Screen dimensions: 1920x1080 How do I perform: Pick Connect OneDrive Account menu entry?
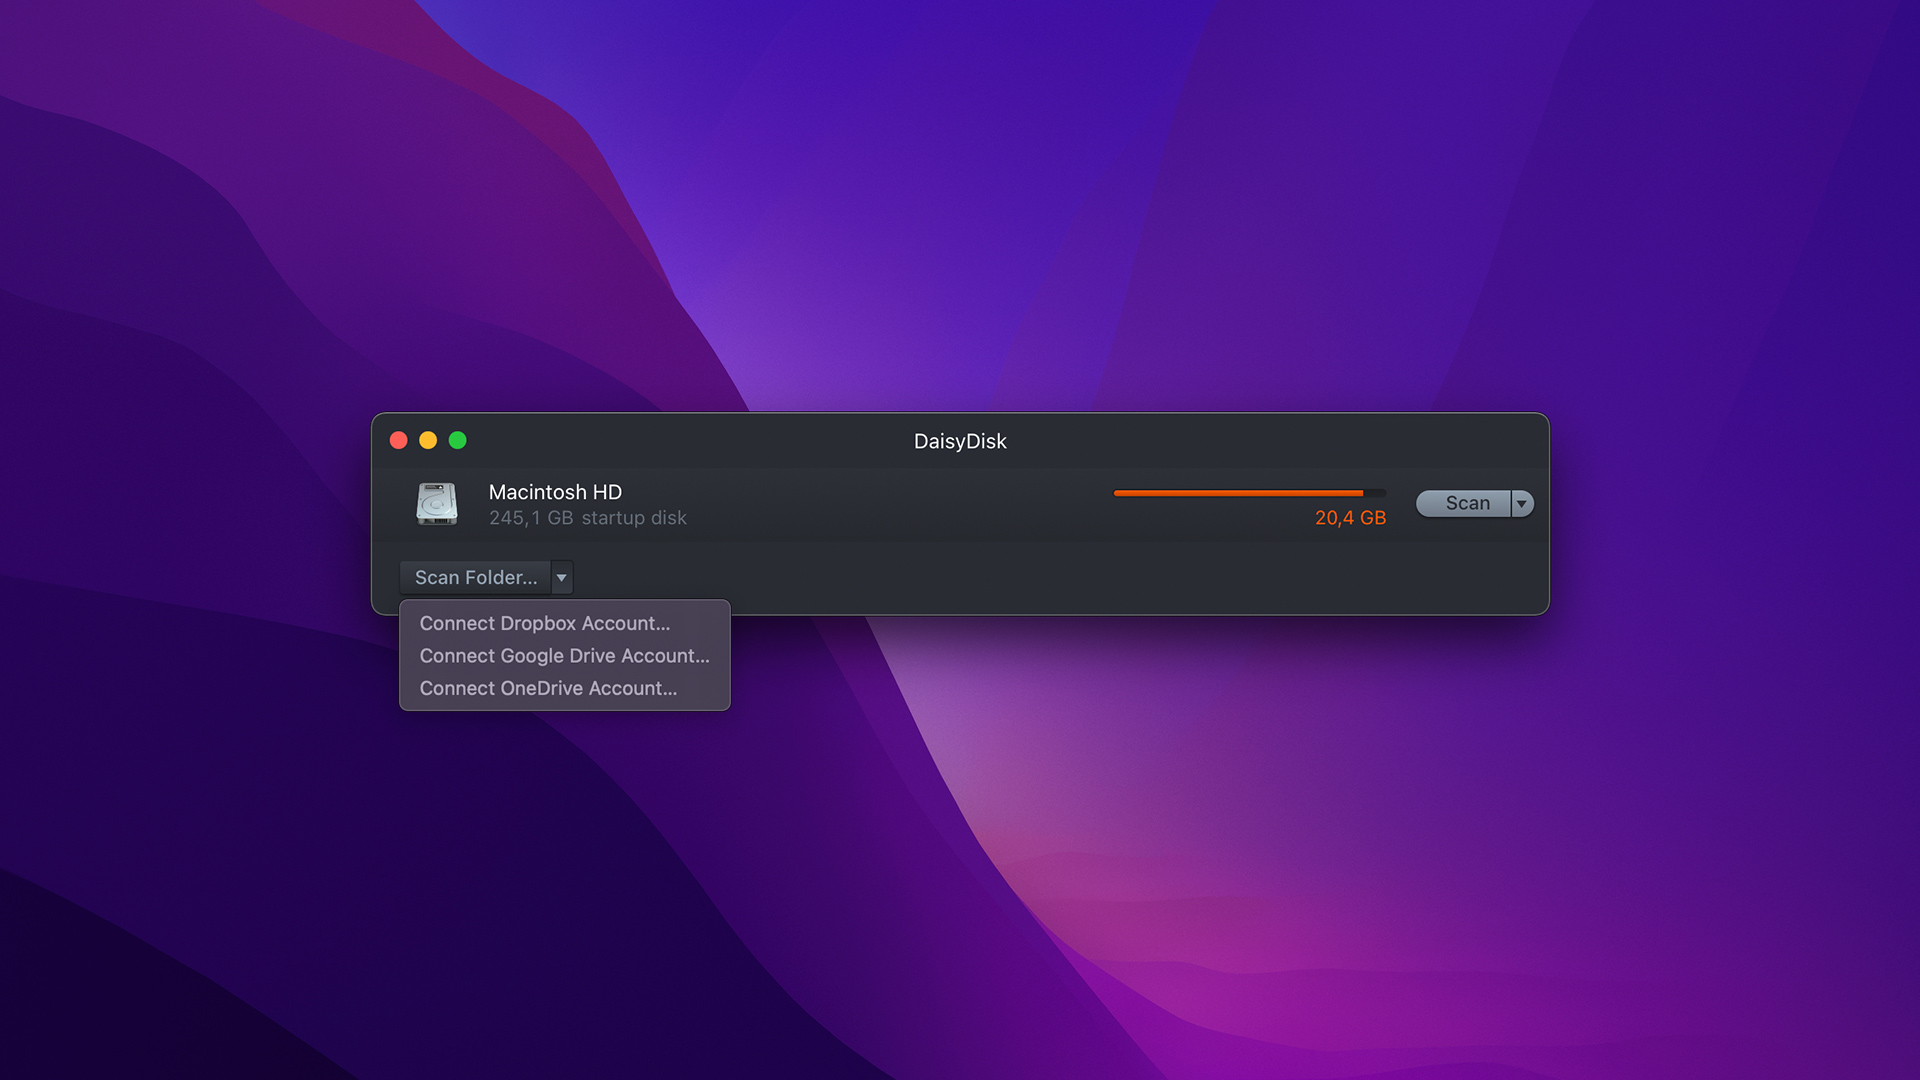point(548,688)
